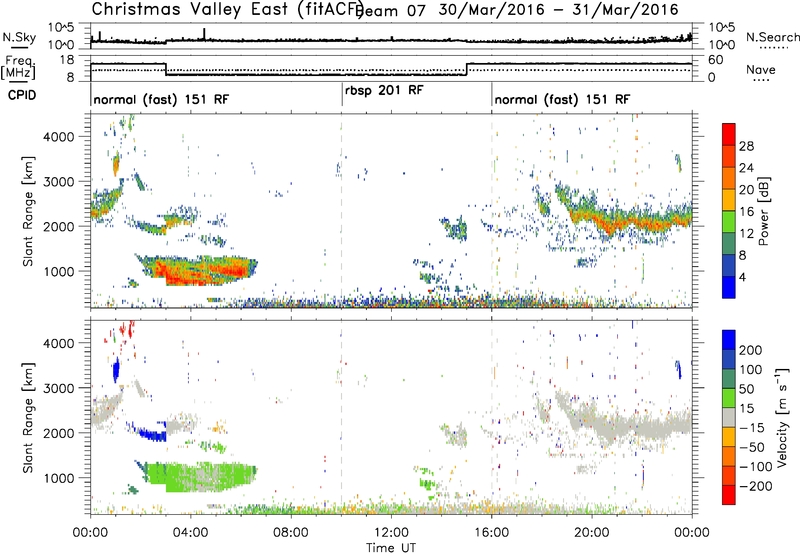
Task: Pick the gray Velocity colorbar segment between 15 and -15
Action: click(x=729, y=417)
